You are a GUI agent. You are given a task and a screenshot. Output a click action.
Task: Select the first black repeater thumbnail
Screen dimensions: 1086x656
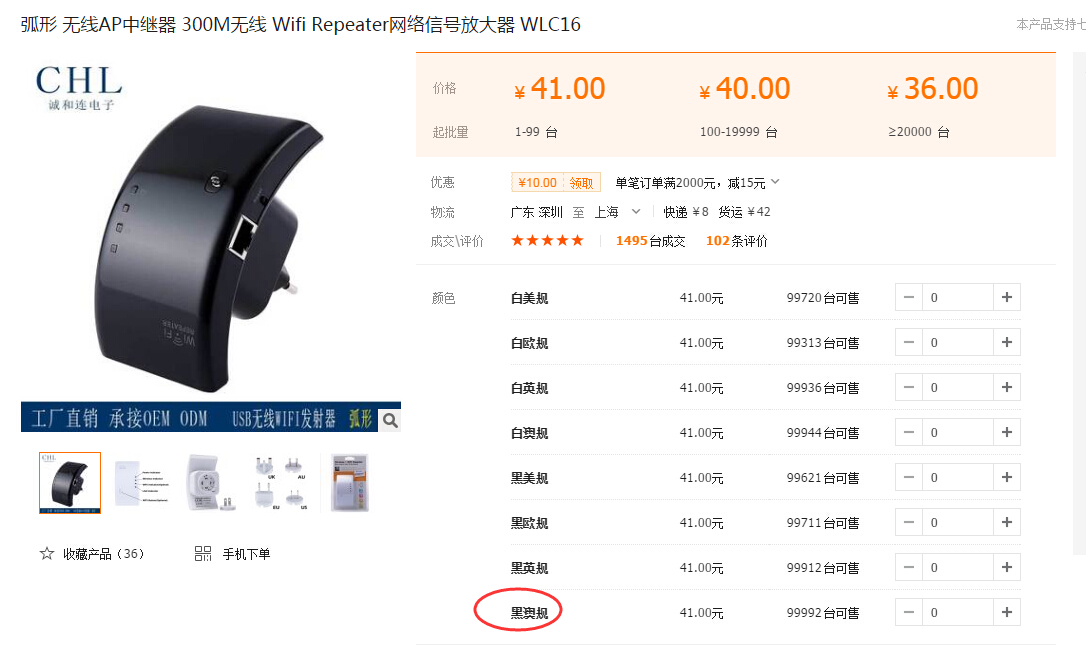point(70,483)
